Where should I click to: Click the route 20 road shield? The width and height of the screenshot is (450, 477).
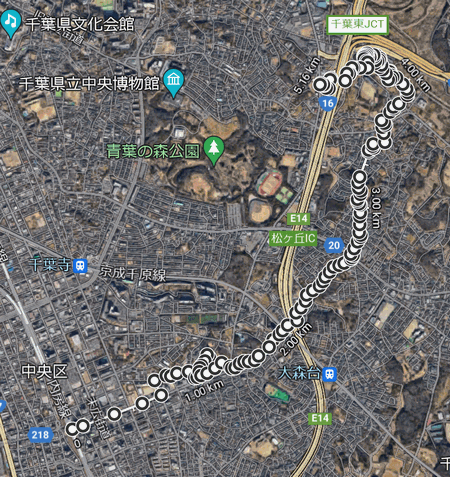[334, 246]
